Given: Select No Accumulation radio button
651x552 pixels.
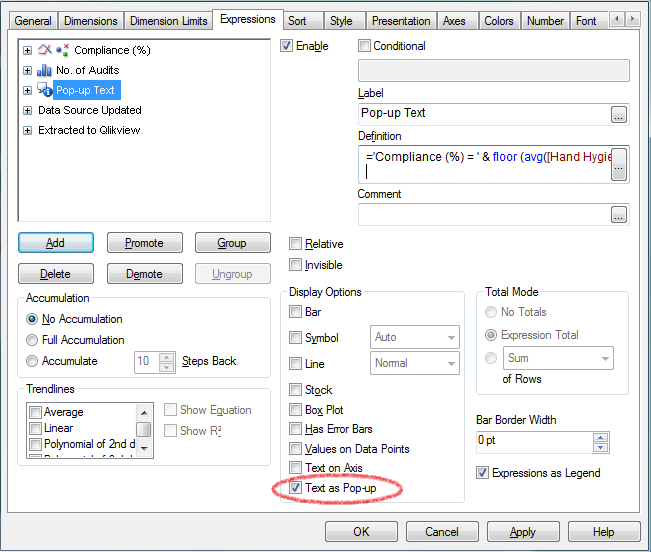Looking at the screenshot, I should click(32, 319).
